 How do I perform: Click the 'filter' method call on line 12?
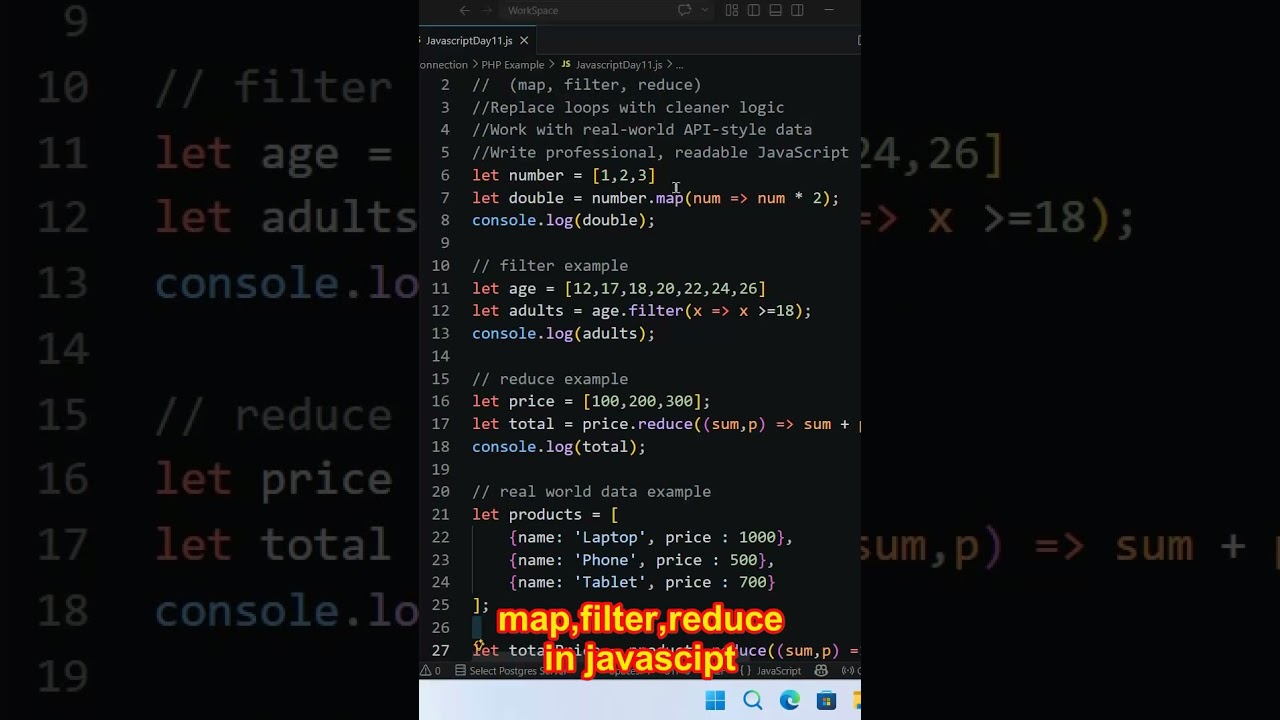(656, 311)
